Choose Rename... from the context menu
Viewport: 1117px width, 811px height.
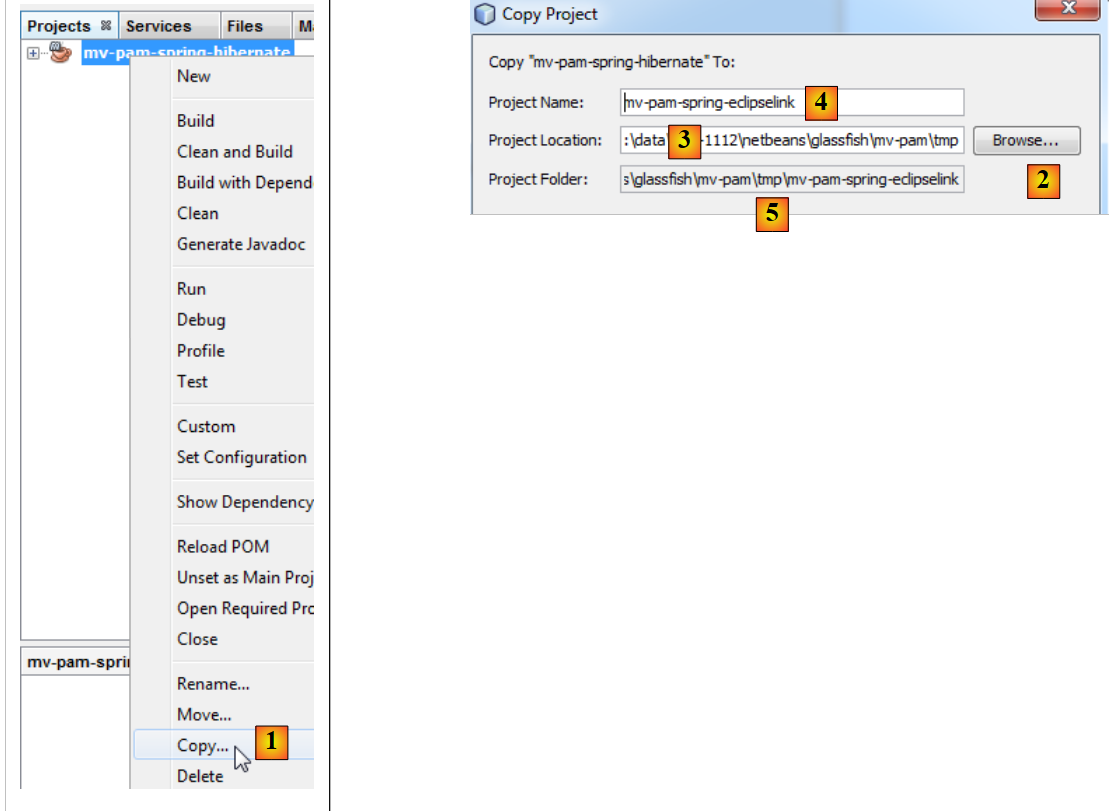(x=213, y=684)
